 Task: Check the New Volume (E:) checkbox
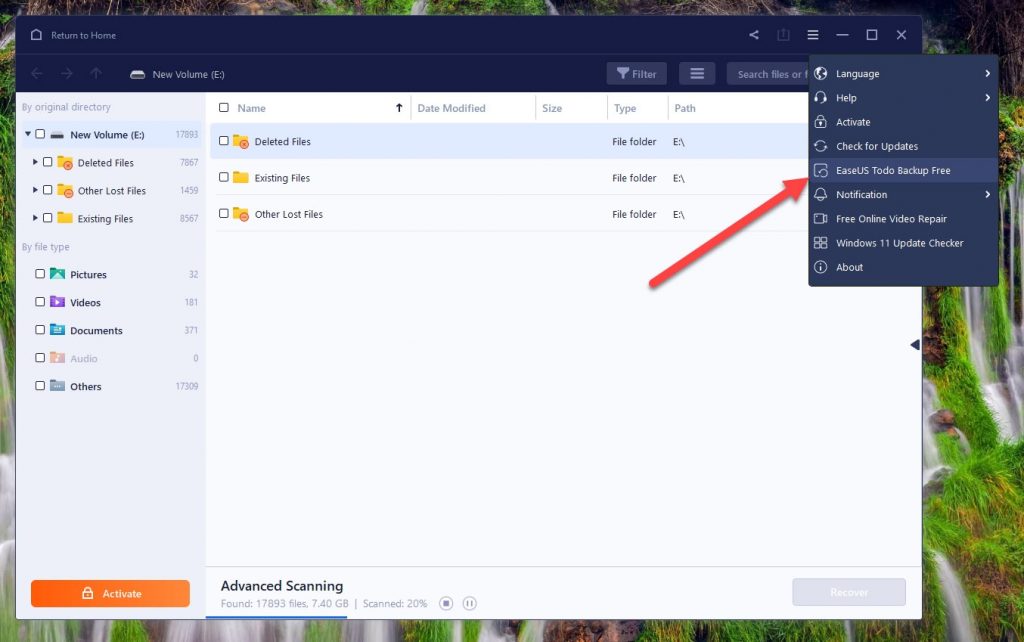[41, 134]
